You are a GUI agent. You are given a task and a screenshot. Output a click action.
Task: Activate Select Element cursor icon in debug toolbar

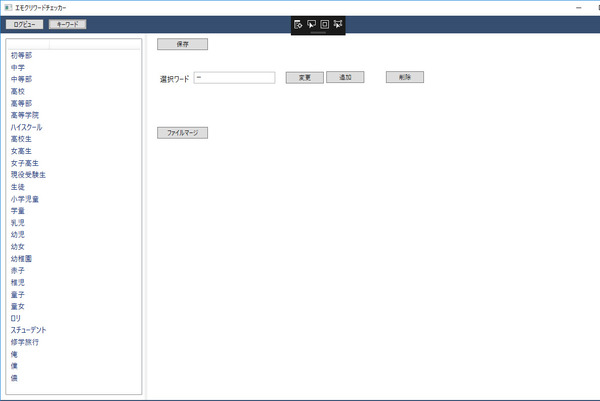point(311,24)
